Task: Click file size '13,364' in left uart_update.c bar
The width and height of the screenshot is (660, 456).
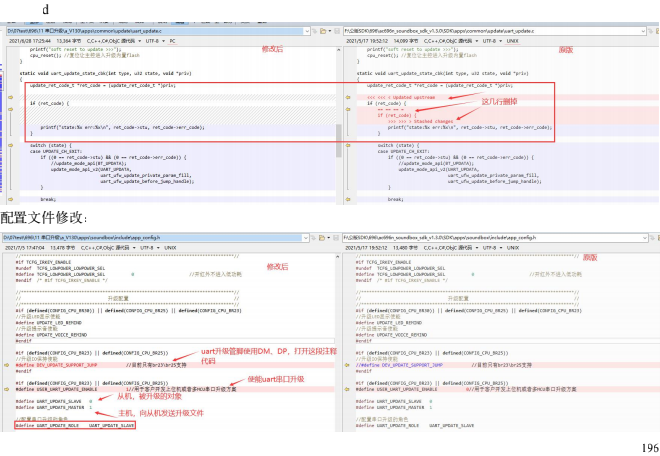Action: 64,41
